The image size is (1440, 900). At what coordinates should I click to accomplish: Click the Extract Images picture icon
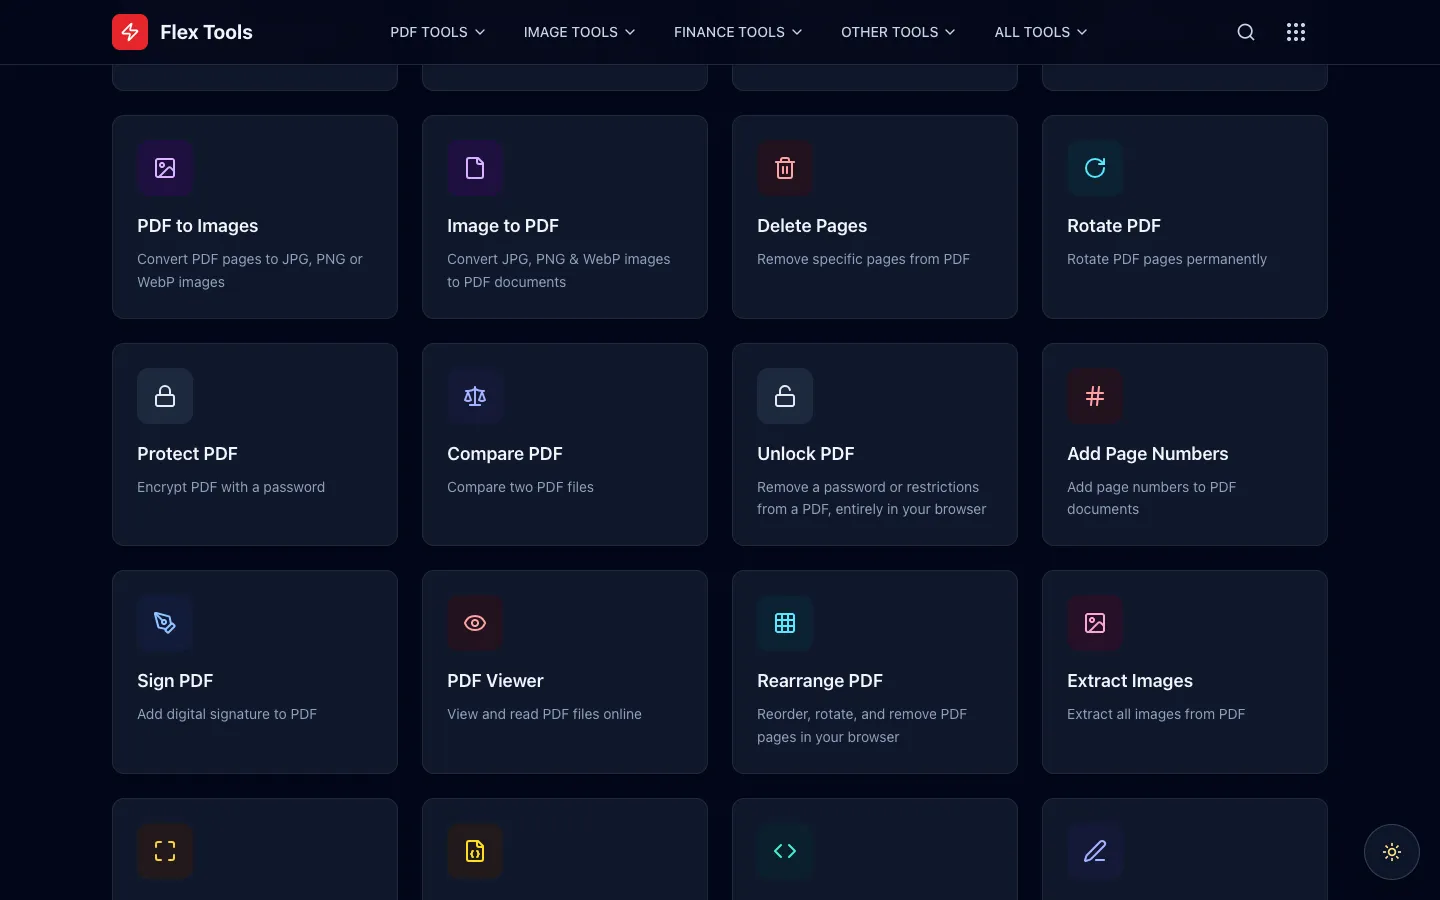(x=1095, y=623)
